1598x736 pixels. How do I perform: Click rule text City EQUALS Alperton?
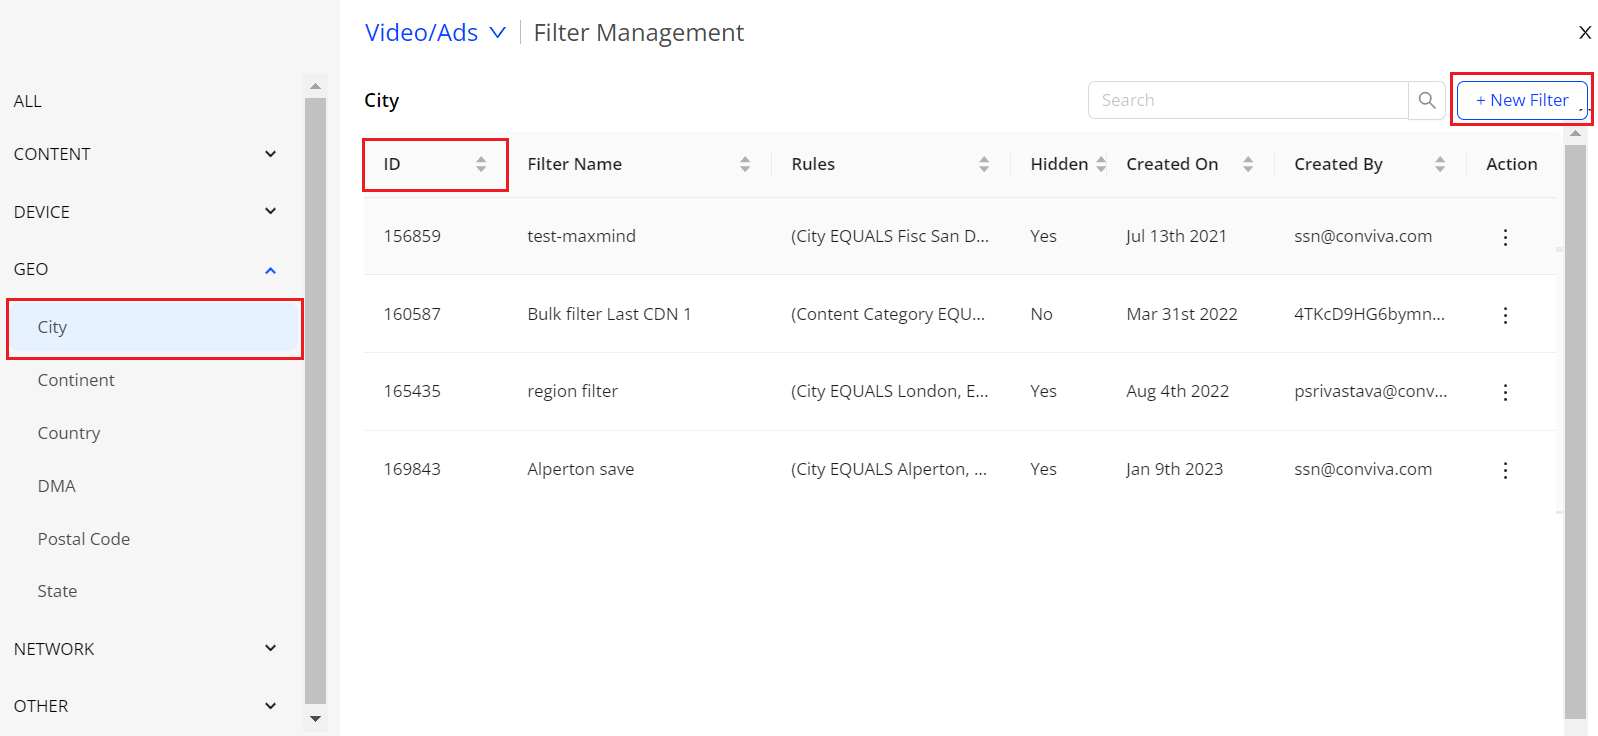tap(888, 469)
